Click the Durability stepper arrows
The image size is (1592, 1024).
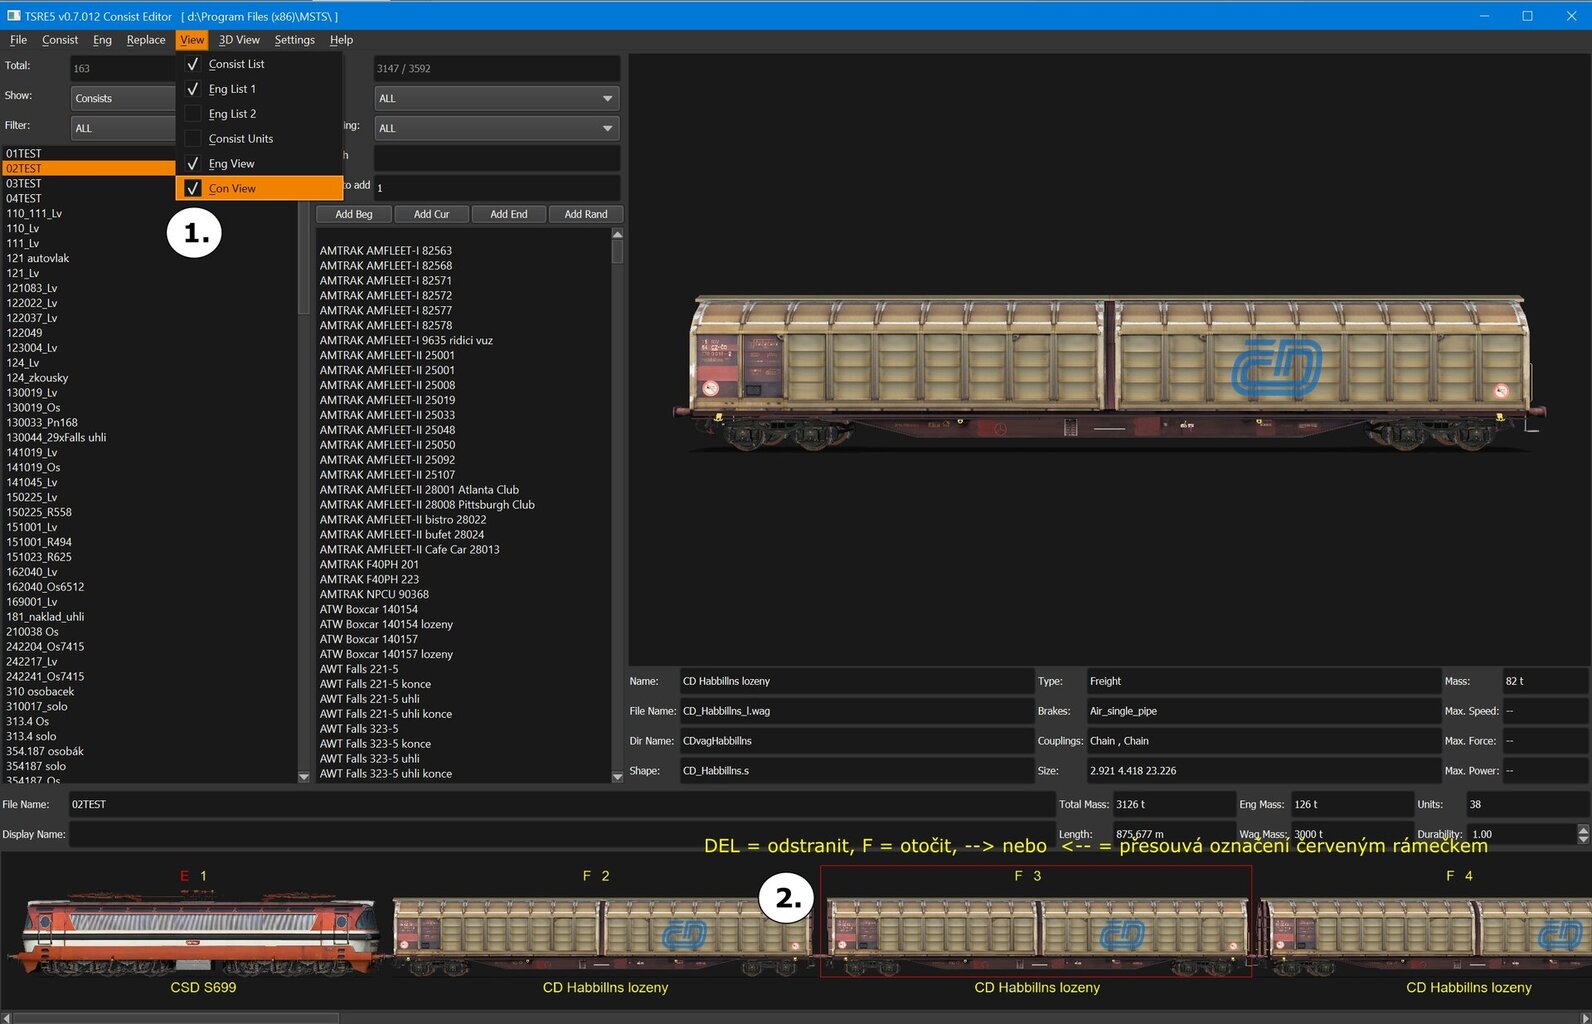[1582, 834]
